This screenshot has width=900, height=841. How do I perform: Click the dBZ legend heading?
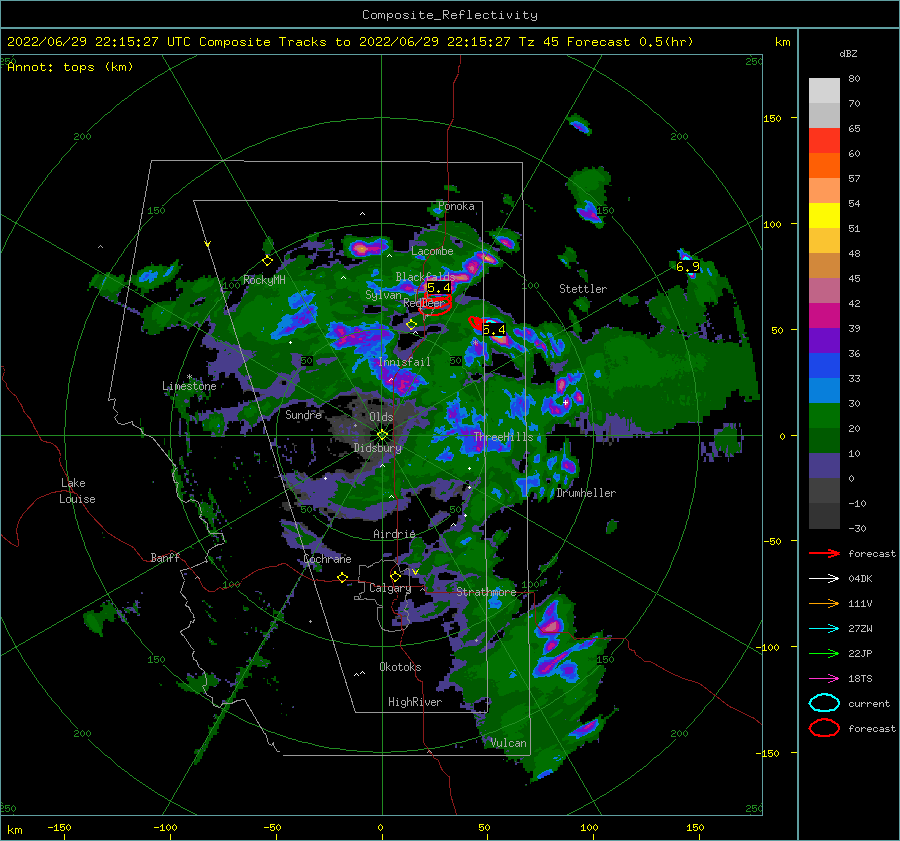tap(848, 53)
